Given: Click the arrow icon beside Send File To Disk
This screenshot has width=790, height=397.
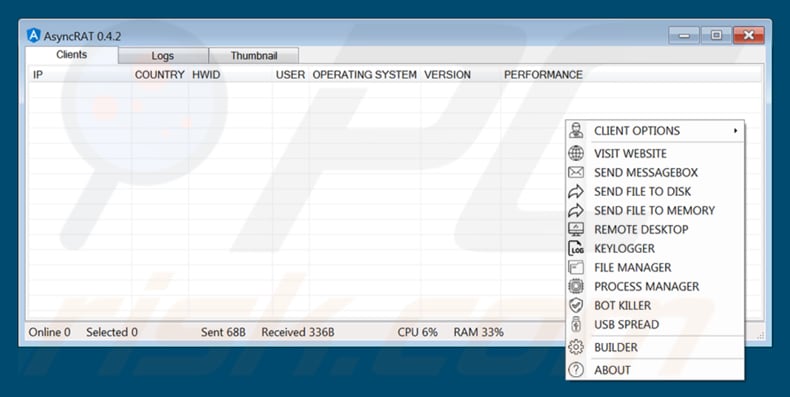Looking at the screenshot, I should 576,191.
